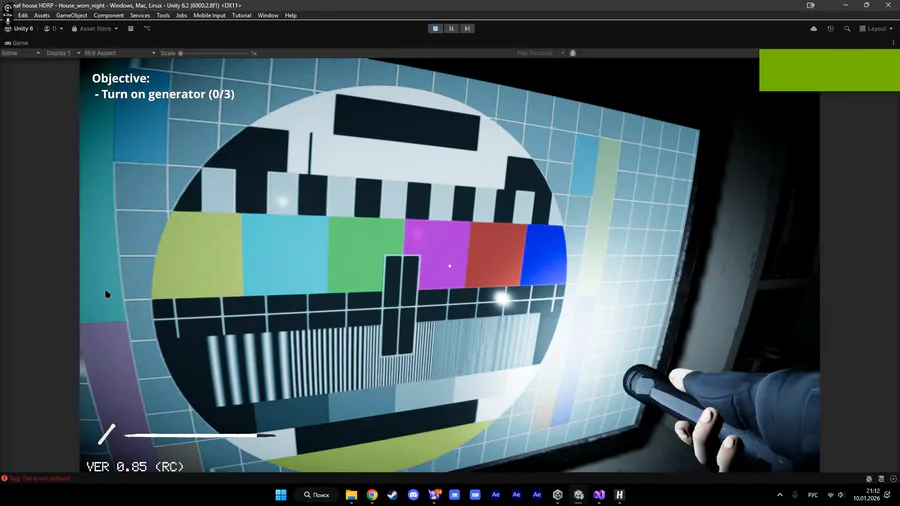900x506 pixels.
Task: Open the Layout dropdown
Action: pos(876,29)
